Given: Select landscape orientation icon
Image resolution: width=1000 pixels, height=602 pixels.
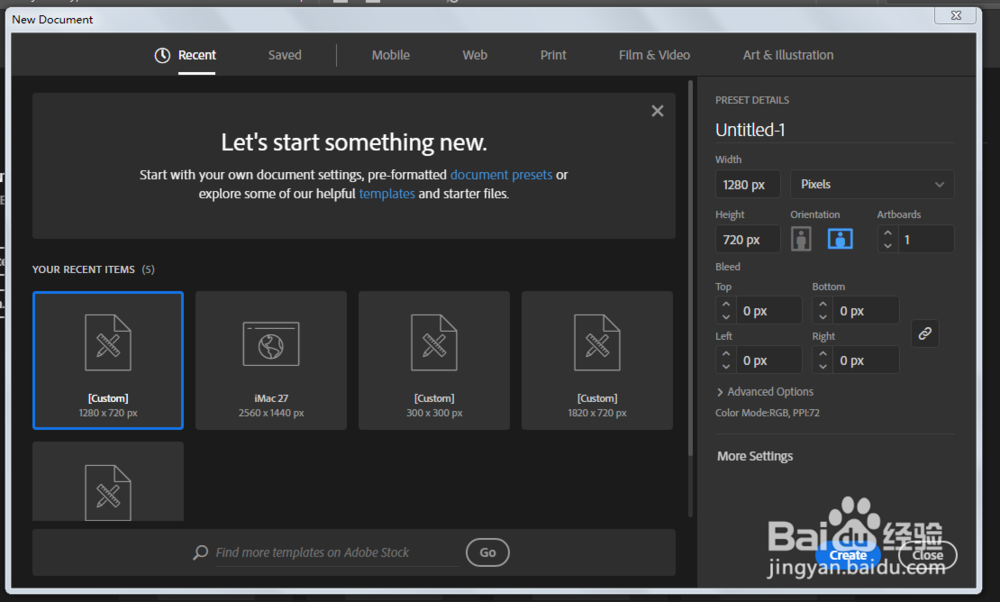Looking at the screenshot, I should [840, 239].
